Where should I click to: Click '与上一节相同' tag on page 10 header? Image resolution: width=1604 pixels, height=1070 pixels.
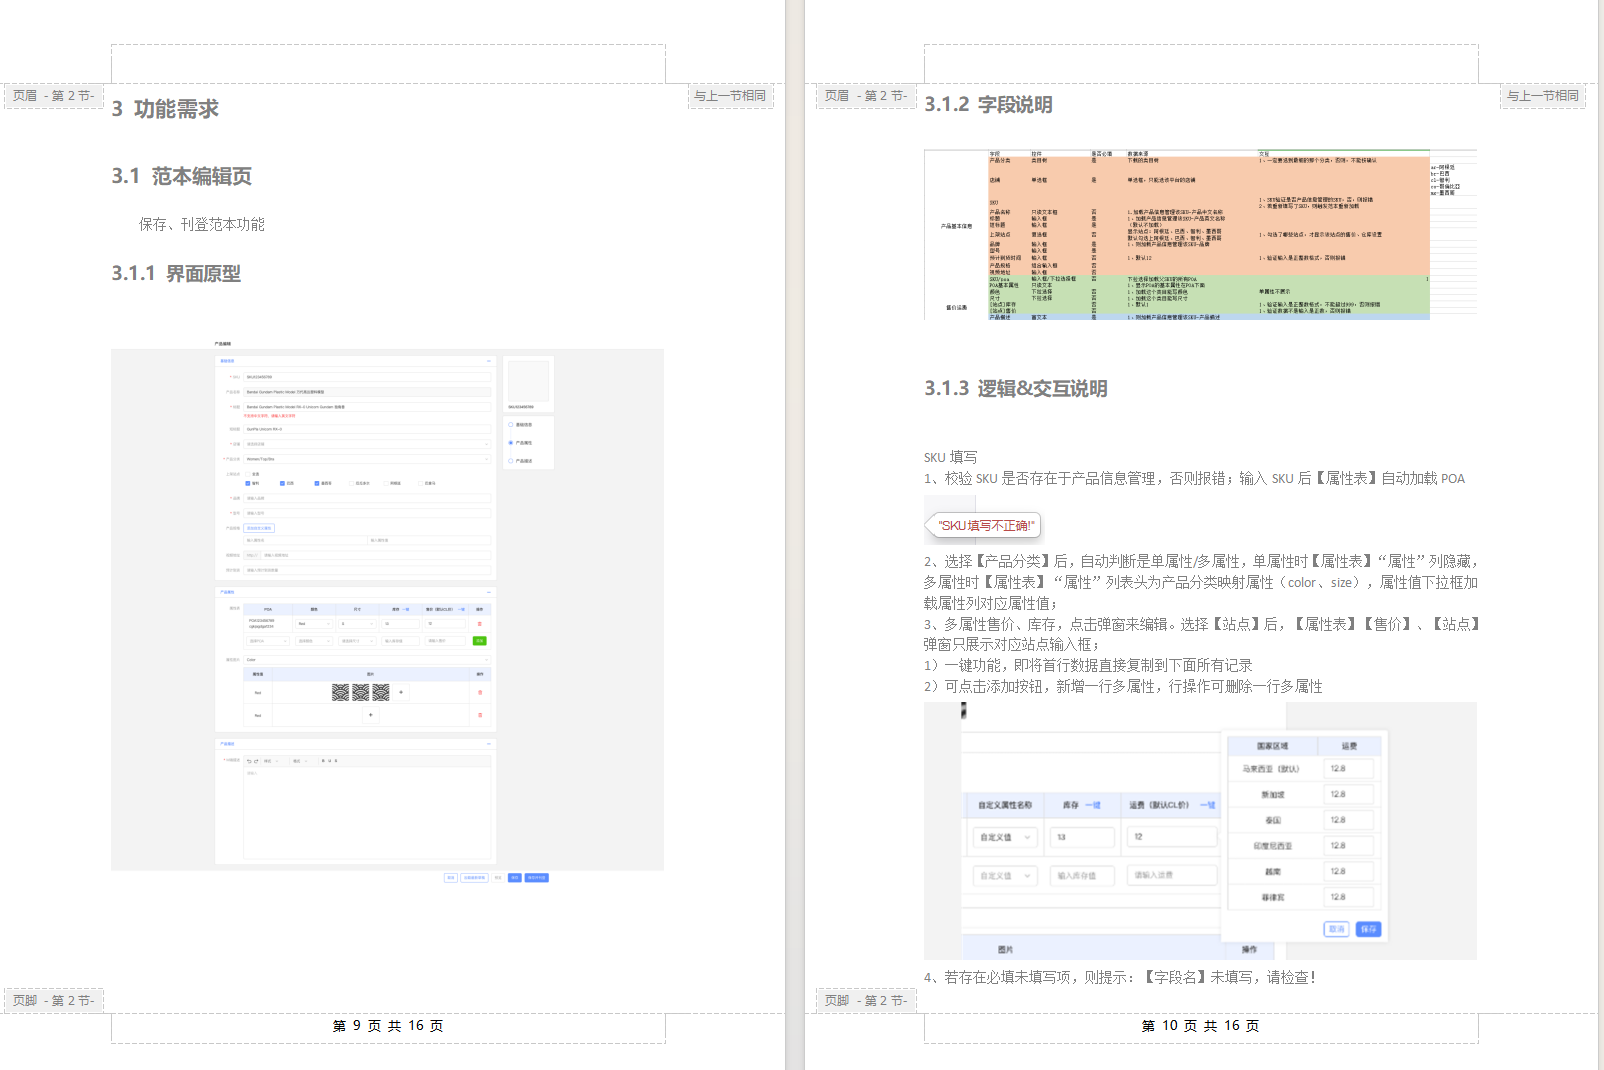click(x=1543, y=96)
